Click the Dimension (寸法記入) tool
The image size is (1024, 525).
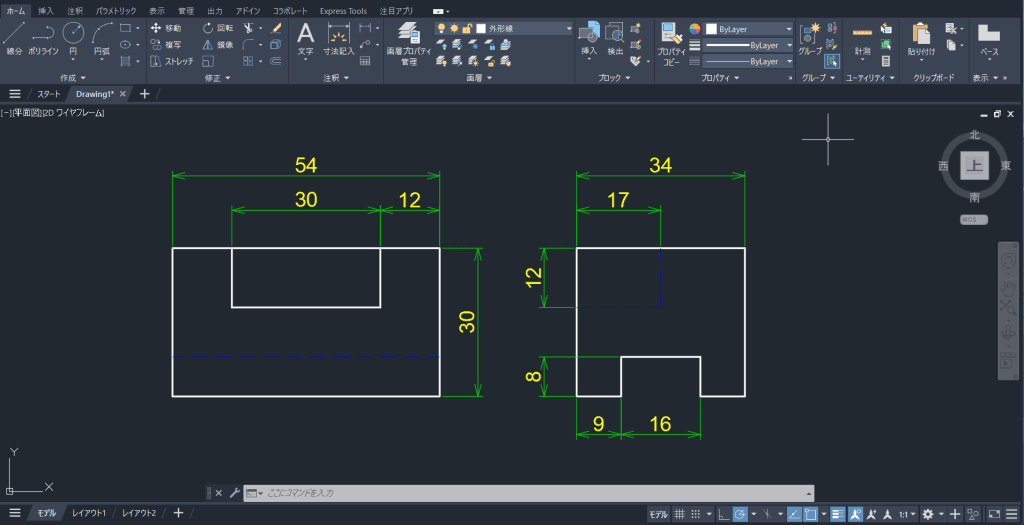click(337, 38)
